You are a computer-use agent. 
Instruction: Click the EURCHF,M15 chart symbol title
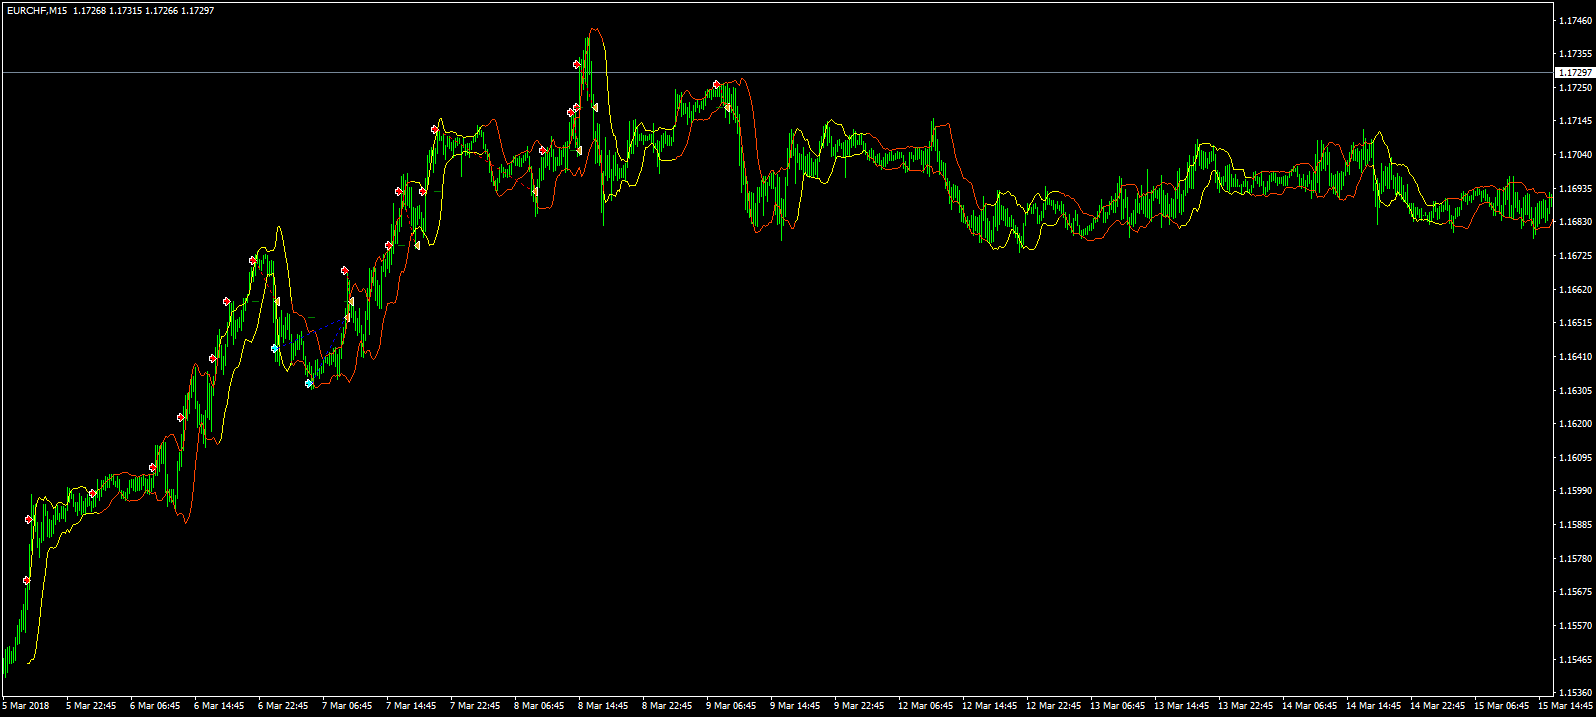[x=36, y=10]
